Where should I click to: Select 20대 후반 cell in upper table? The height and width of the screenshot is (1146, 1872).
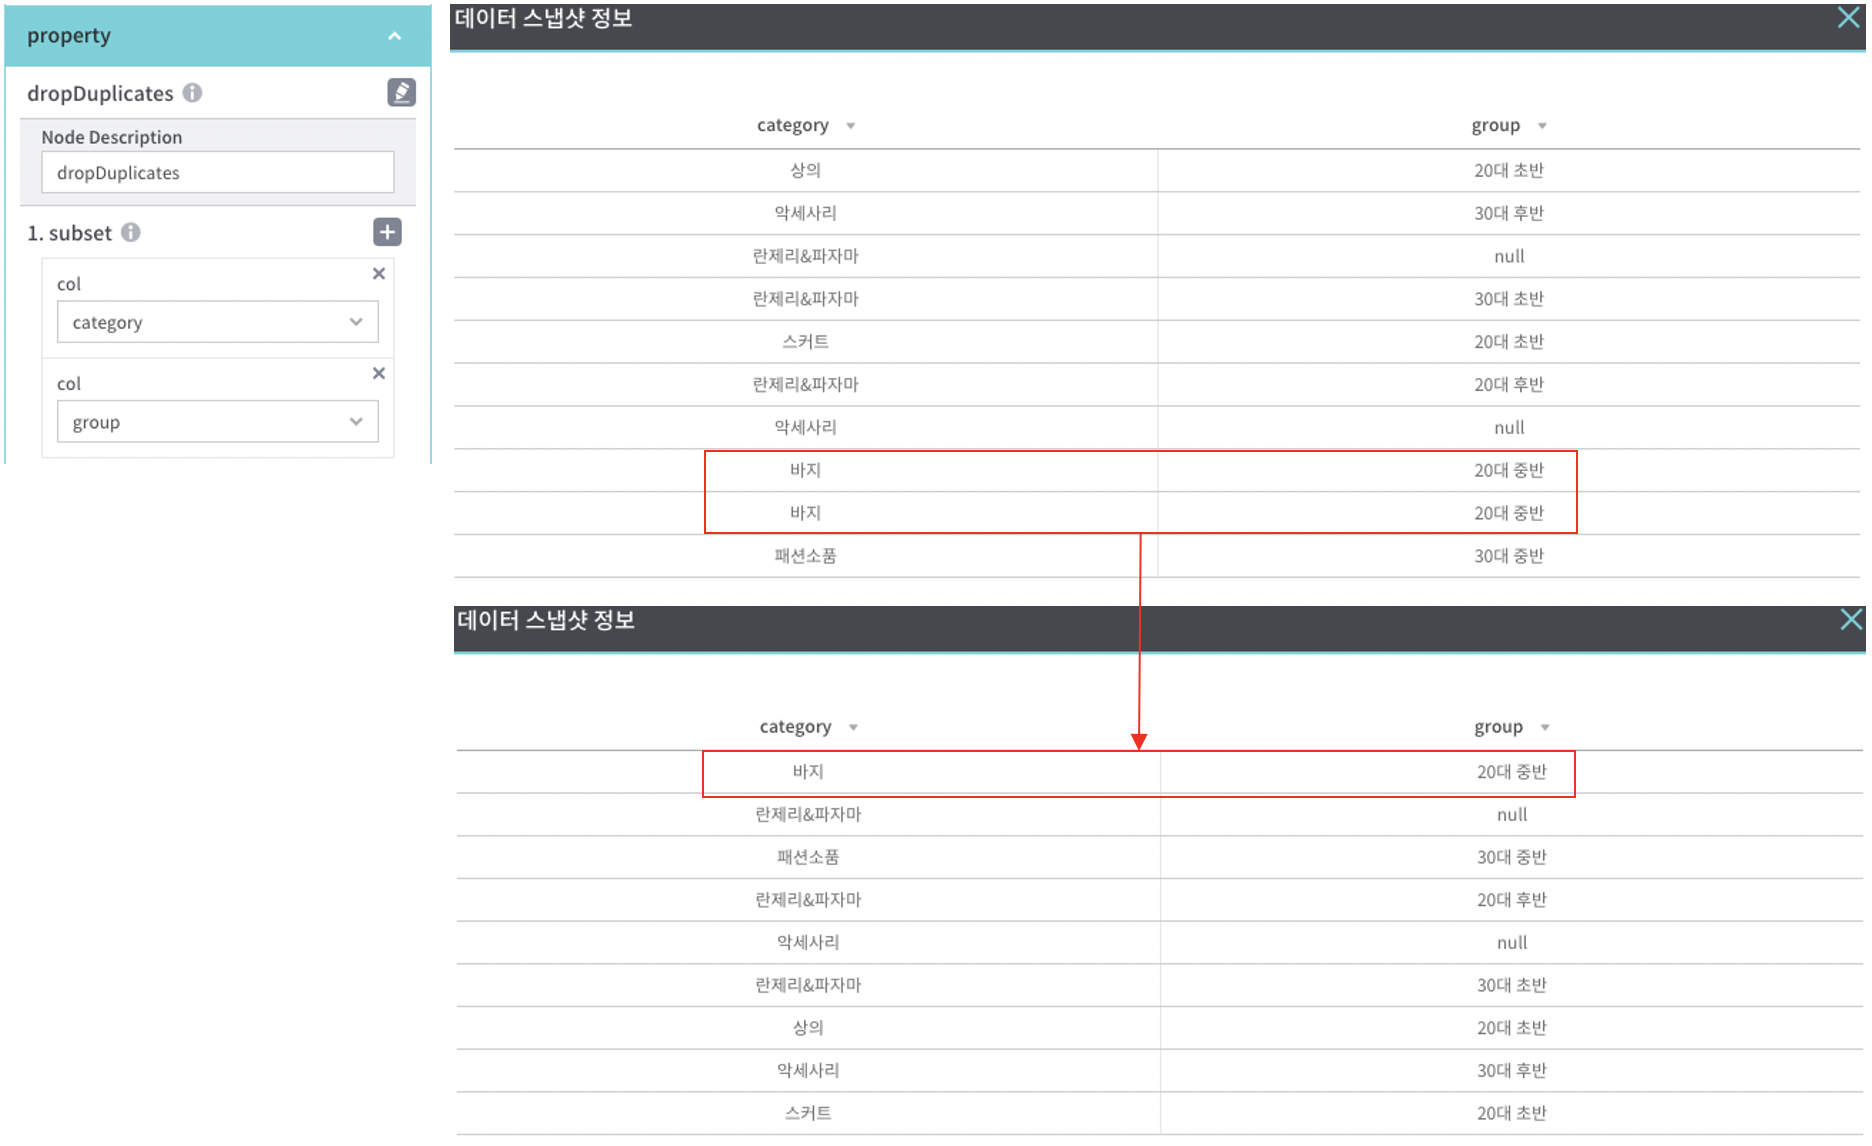click(x=1509, y=385)
